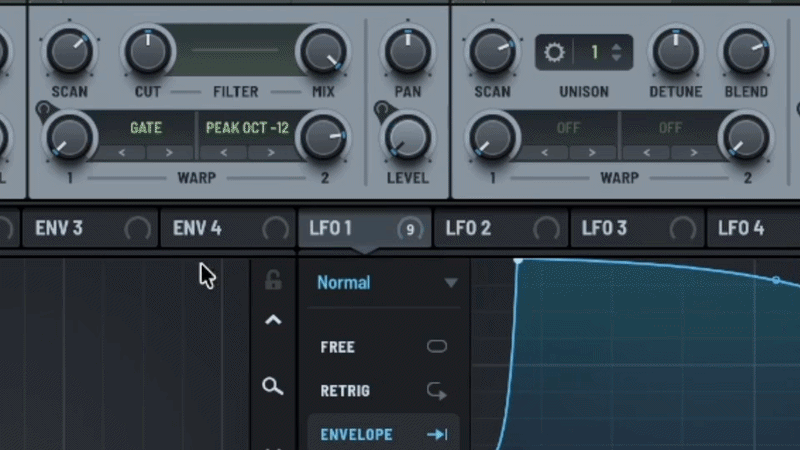Select the LFO 1 tab
The height and width of the screenshot is (450, 800).
pyautogui.click(x=364, y=229)
